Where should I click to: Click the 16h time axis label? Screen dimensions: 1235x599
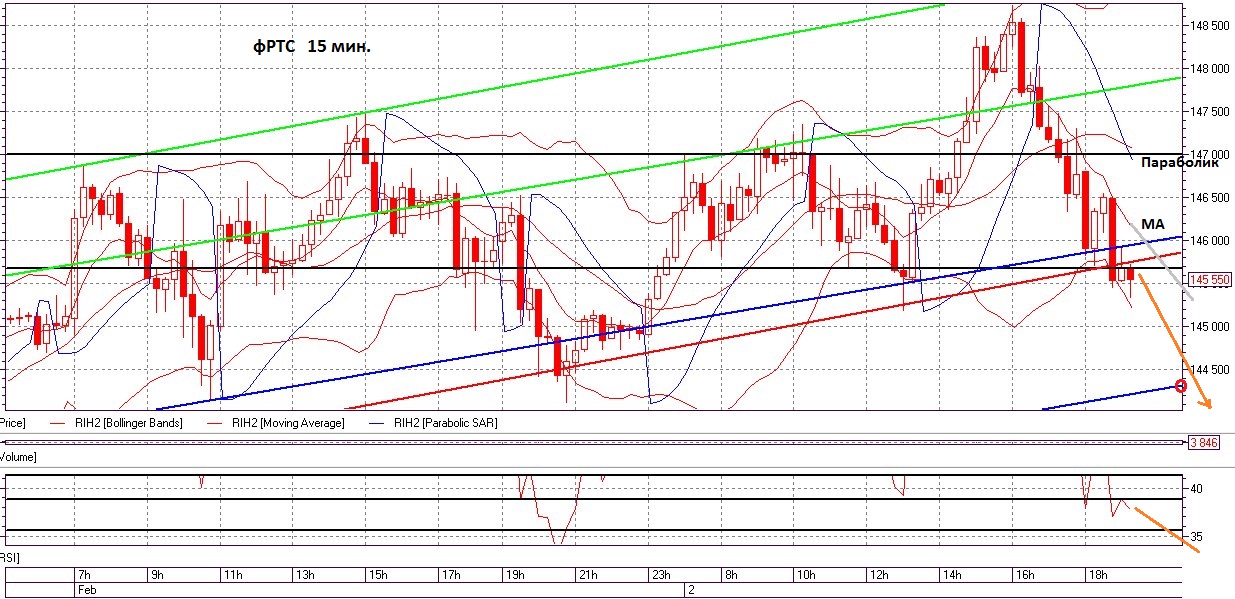click(1024, 575)
